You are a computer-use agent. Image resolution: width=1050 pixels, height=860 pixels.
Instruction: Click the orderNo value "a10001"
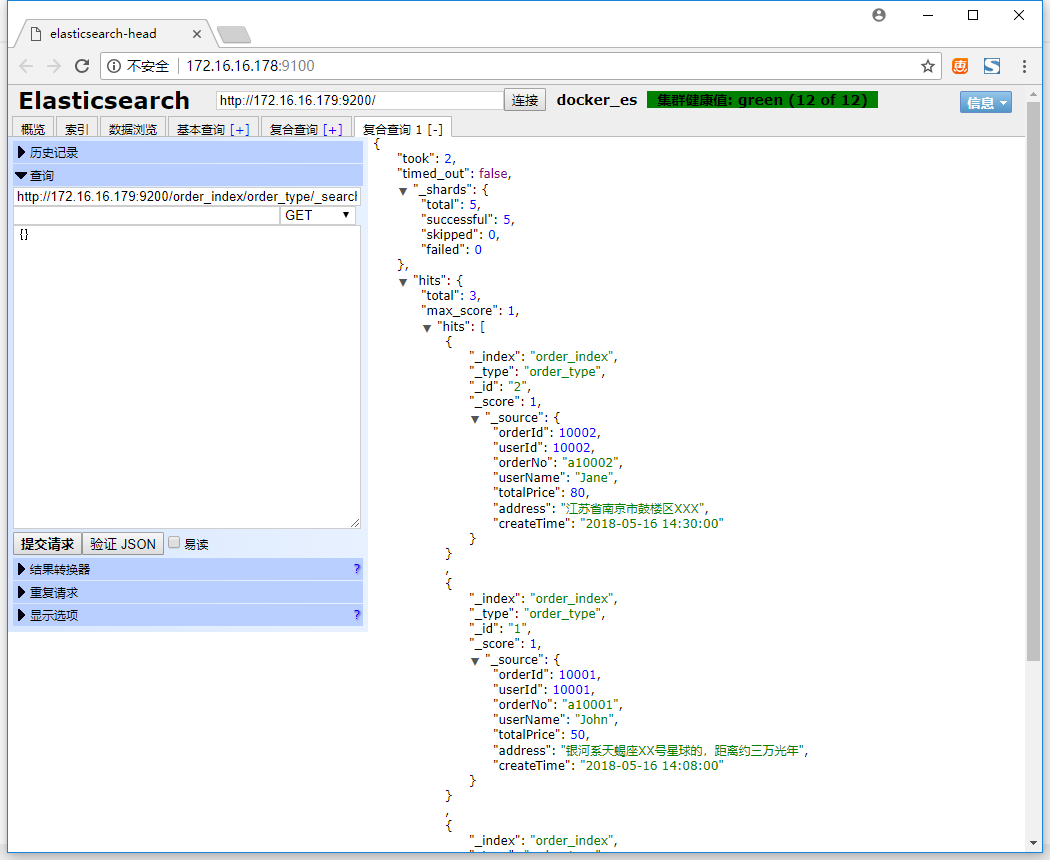tap(590, 705)
